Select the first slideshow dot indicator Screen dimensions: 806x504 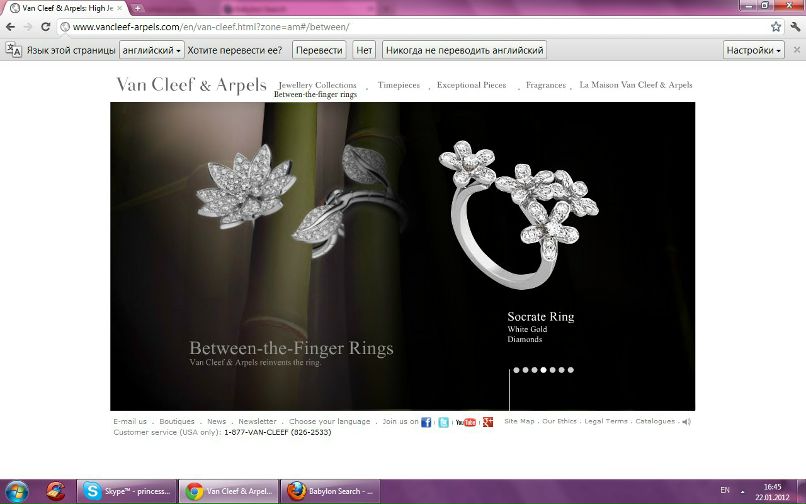coord(516,370)
